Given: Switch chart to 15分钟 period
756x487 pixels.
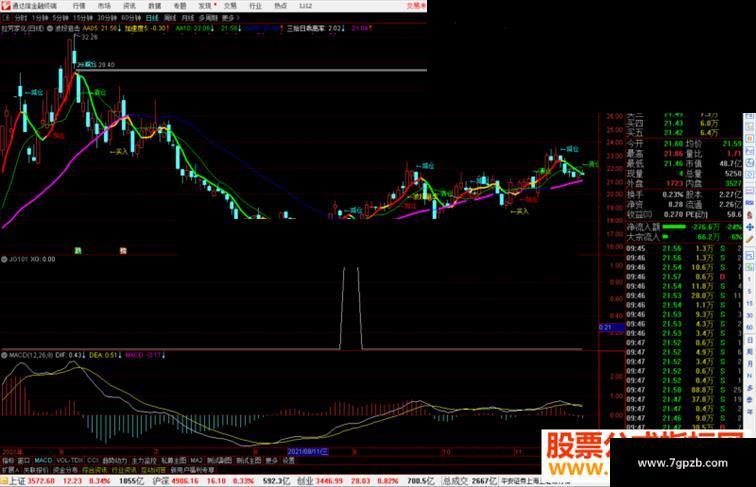Looking at the screenshot, I should point(83,18).
